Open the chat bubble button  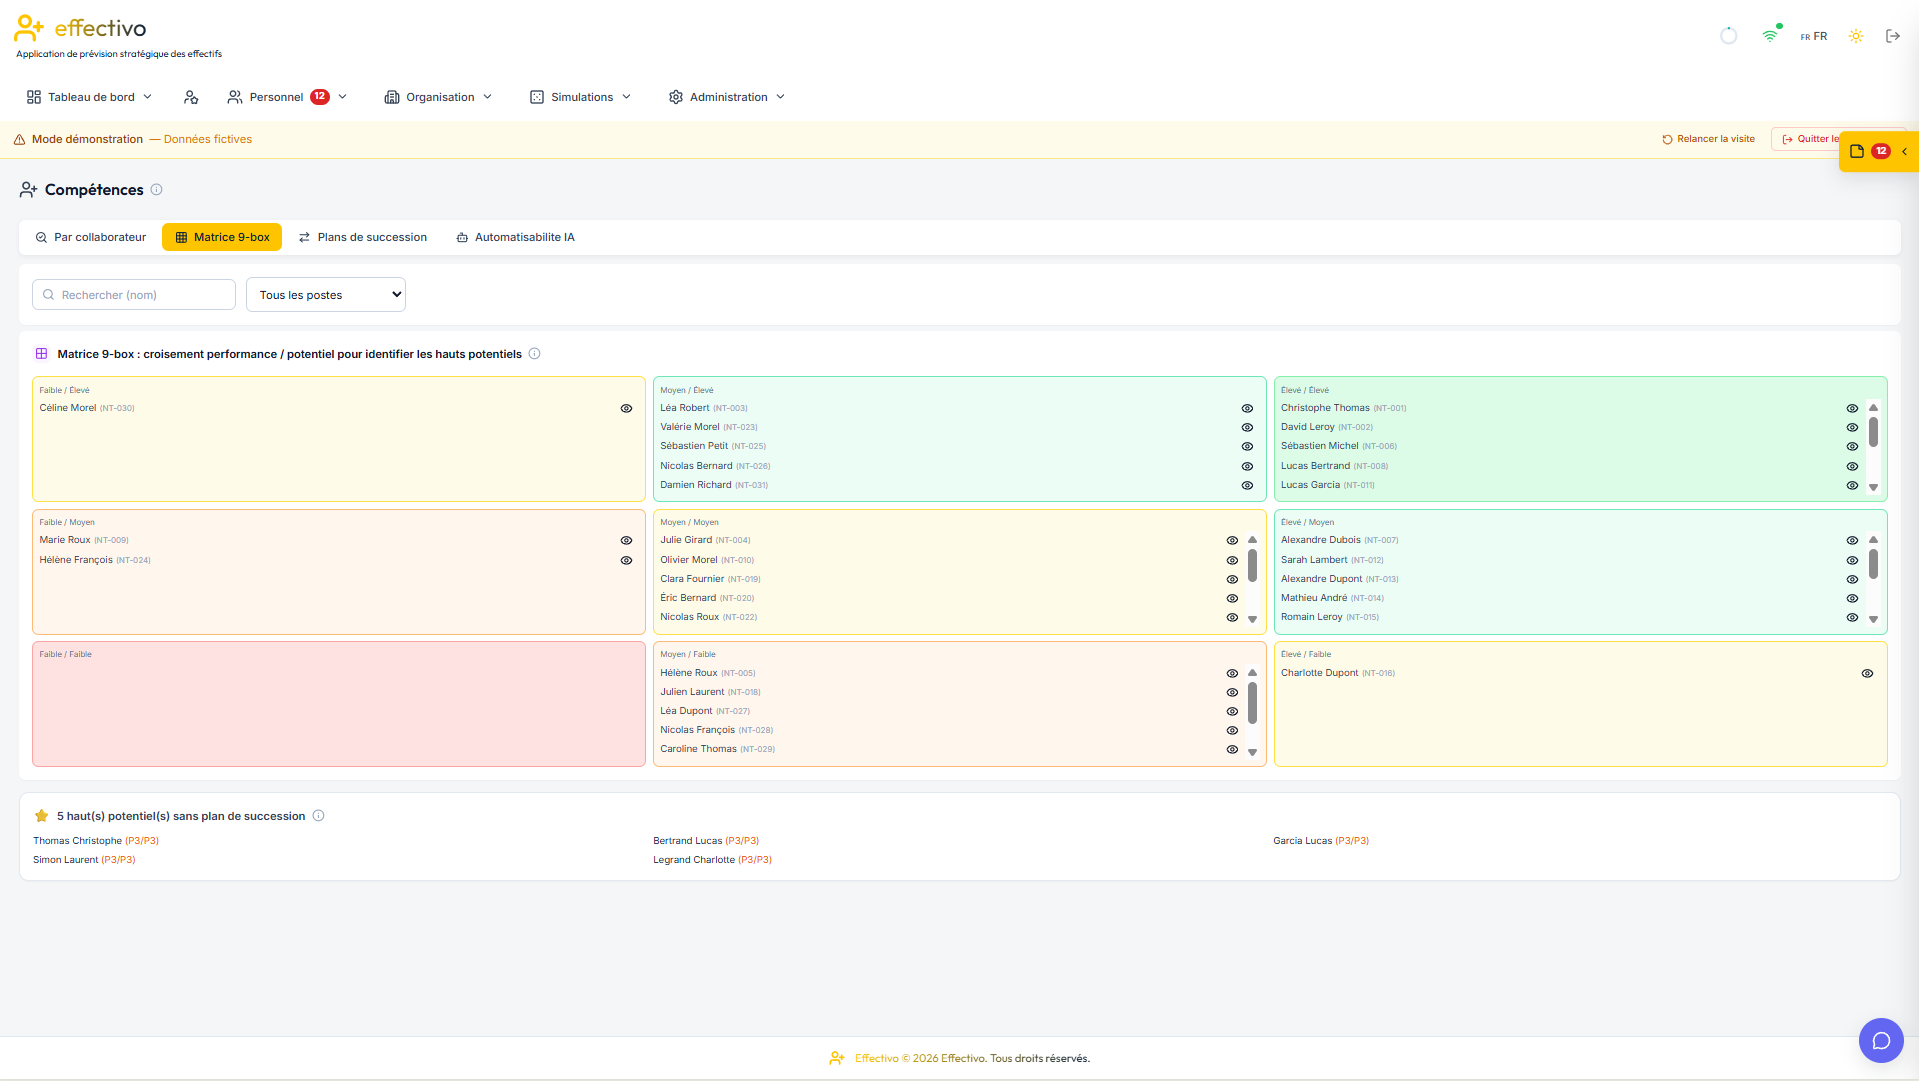1881,1041
